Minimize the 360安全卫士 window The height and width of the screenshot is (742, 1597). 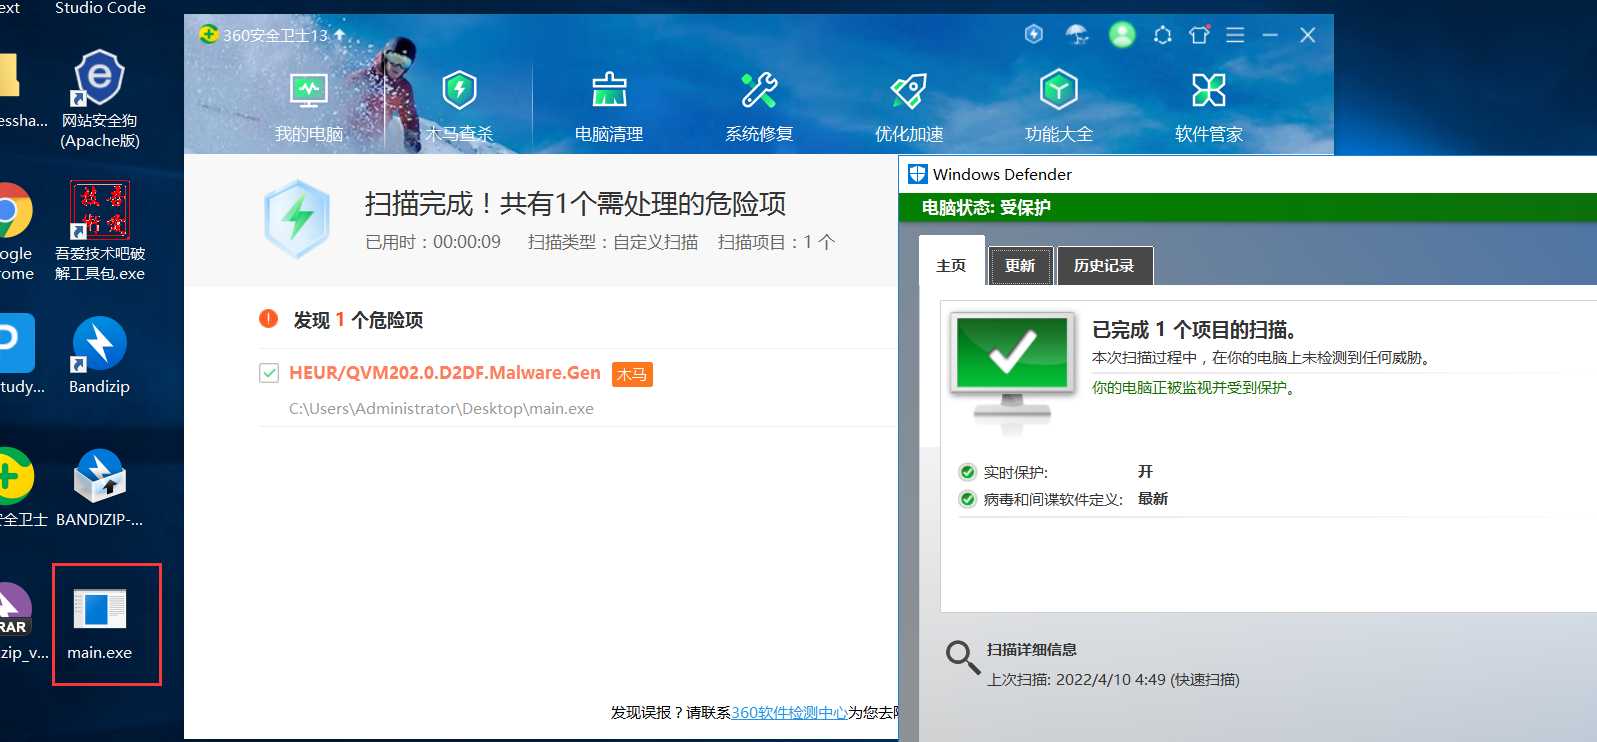point(1270,35)
